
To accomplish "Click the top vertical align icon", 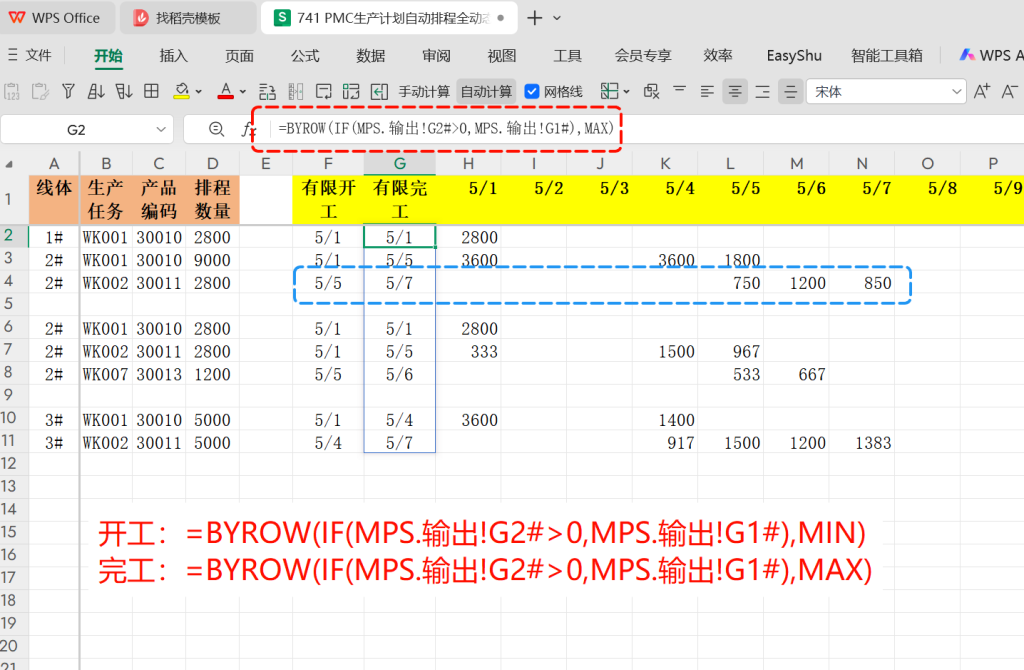I will click(x=679, y=91).
